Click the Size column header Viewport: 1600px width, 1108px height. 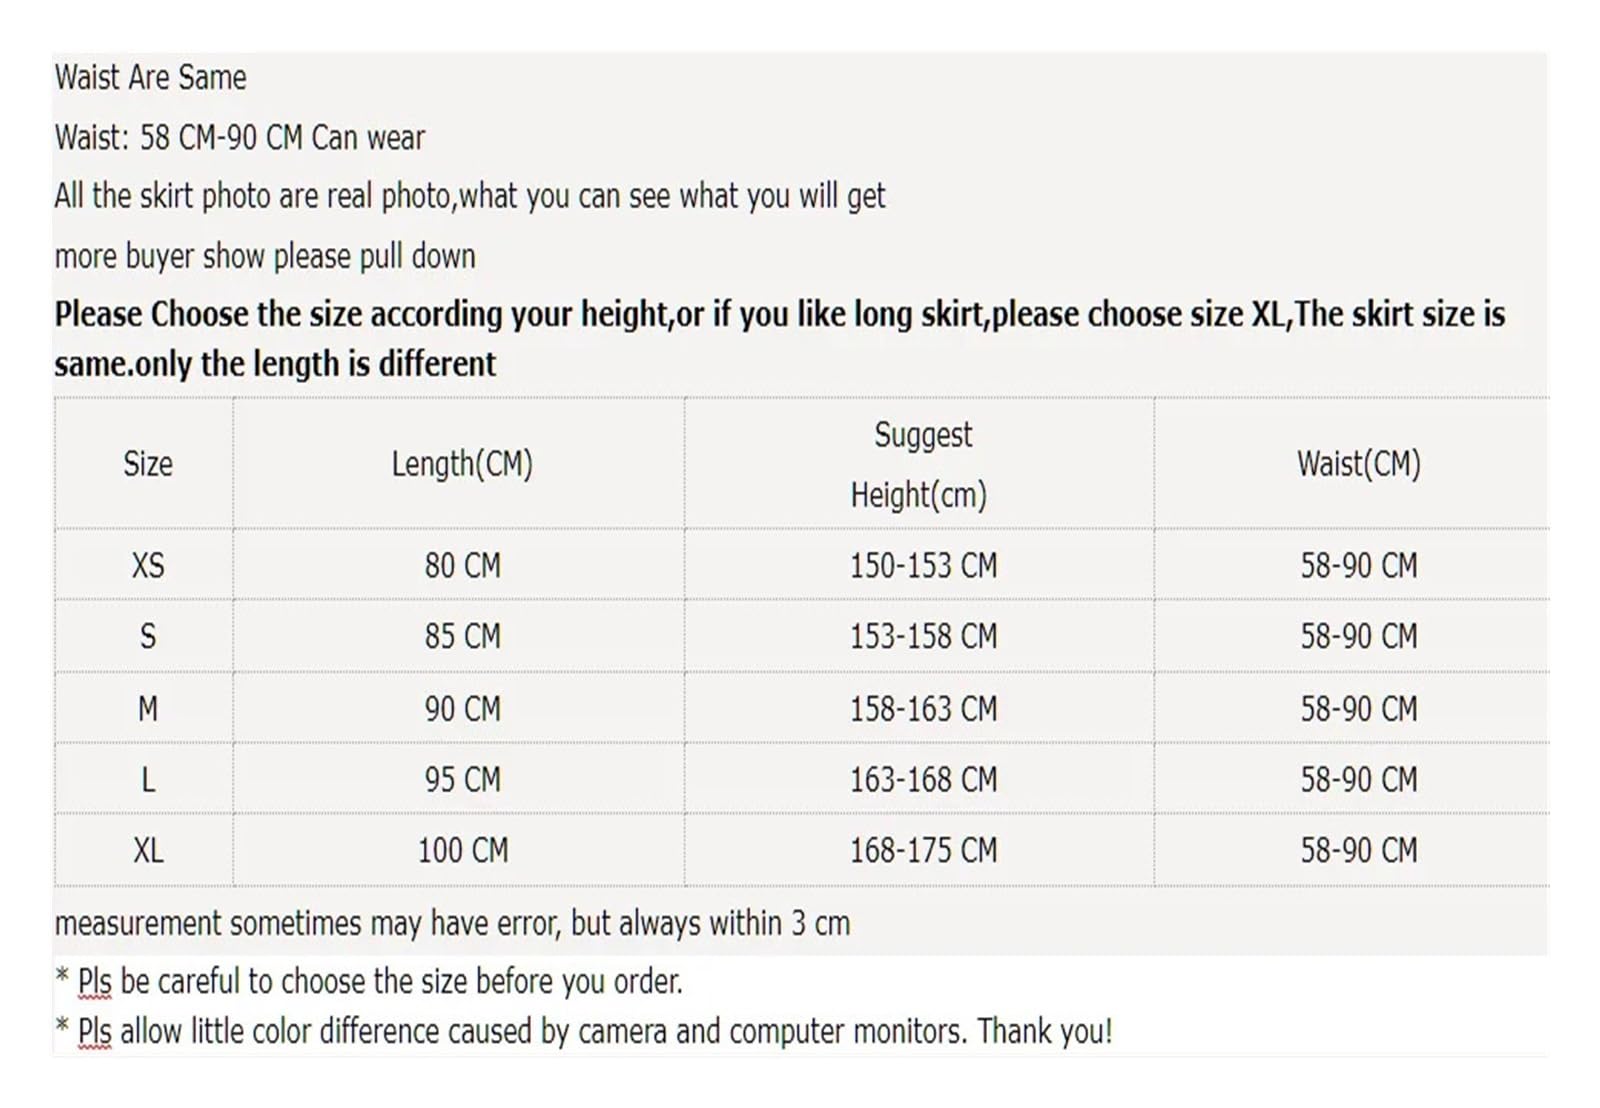tap(147, 464)
